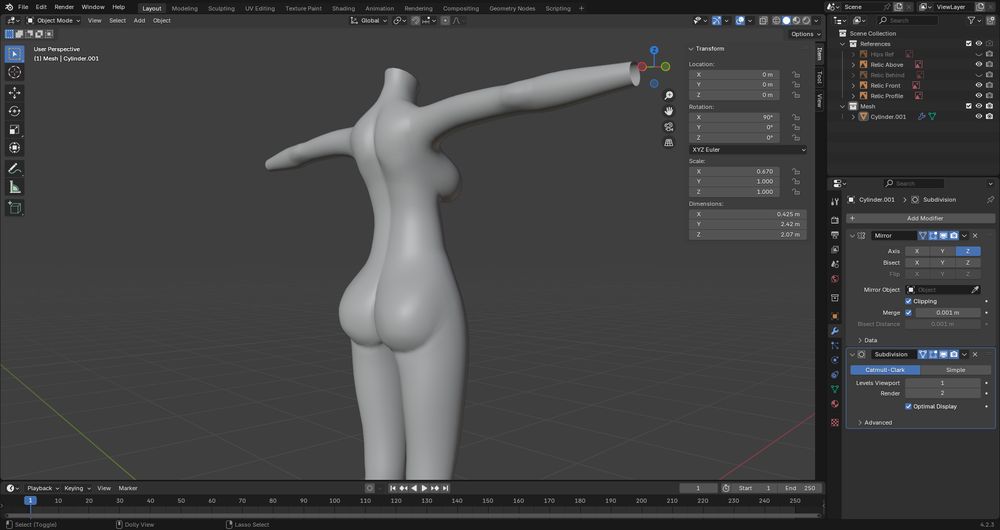Toggle the Optimal Display checkbox

pyautogui.click(x=908, y=406)
